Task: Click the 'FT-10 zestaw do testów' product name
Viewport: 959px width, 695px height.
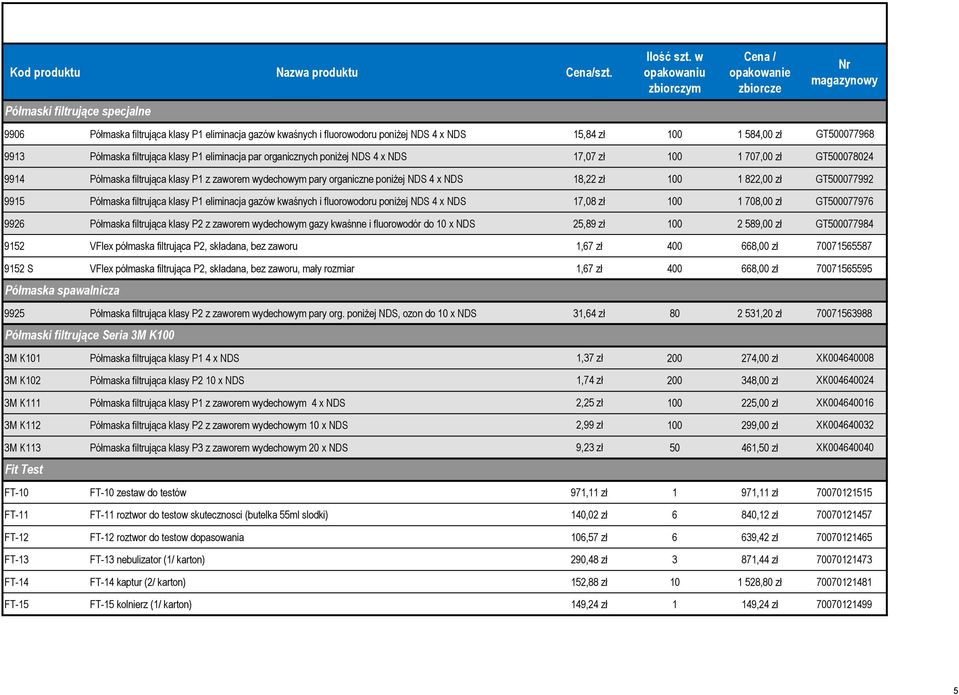Action: tap(138, 492)
